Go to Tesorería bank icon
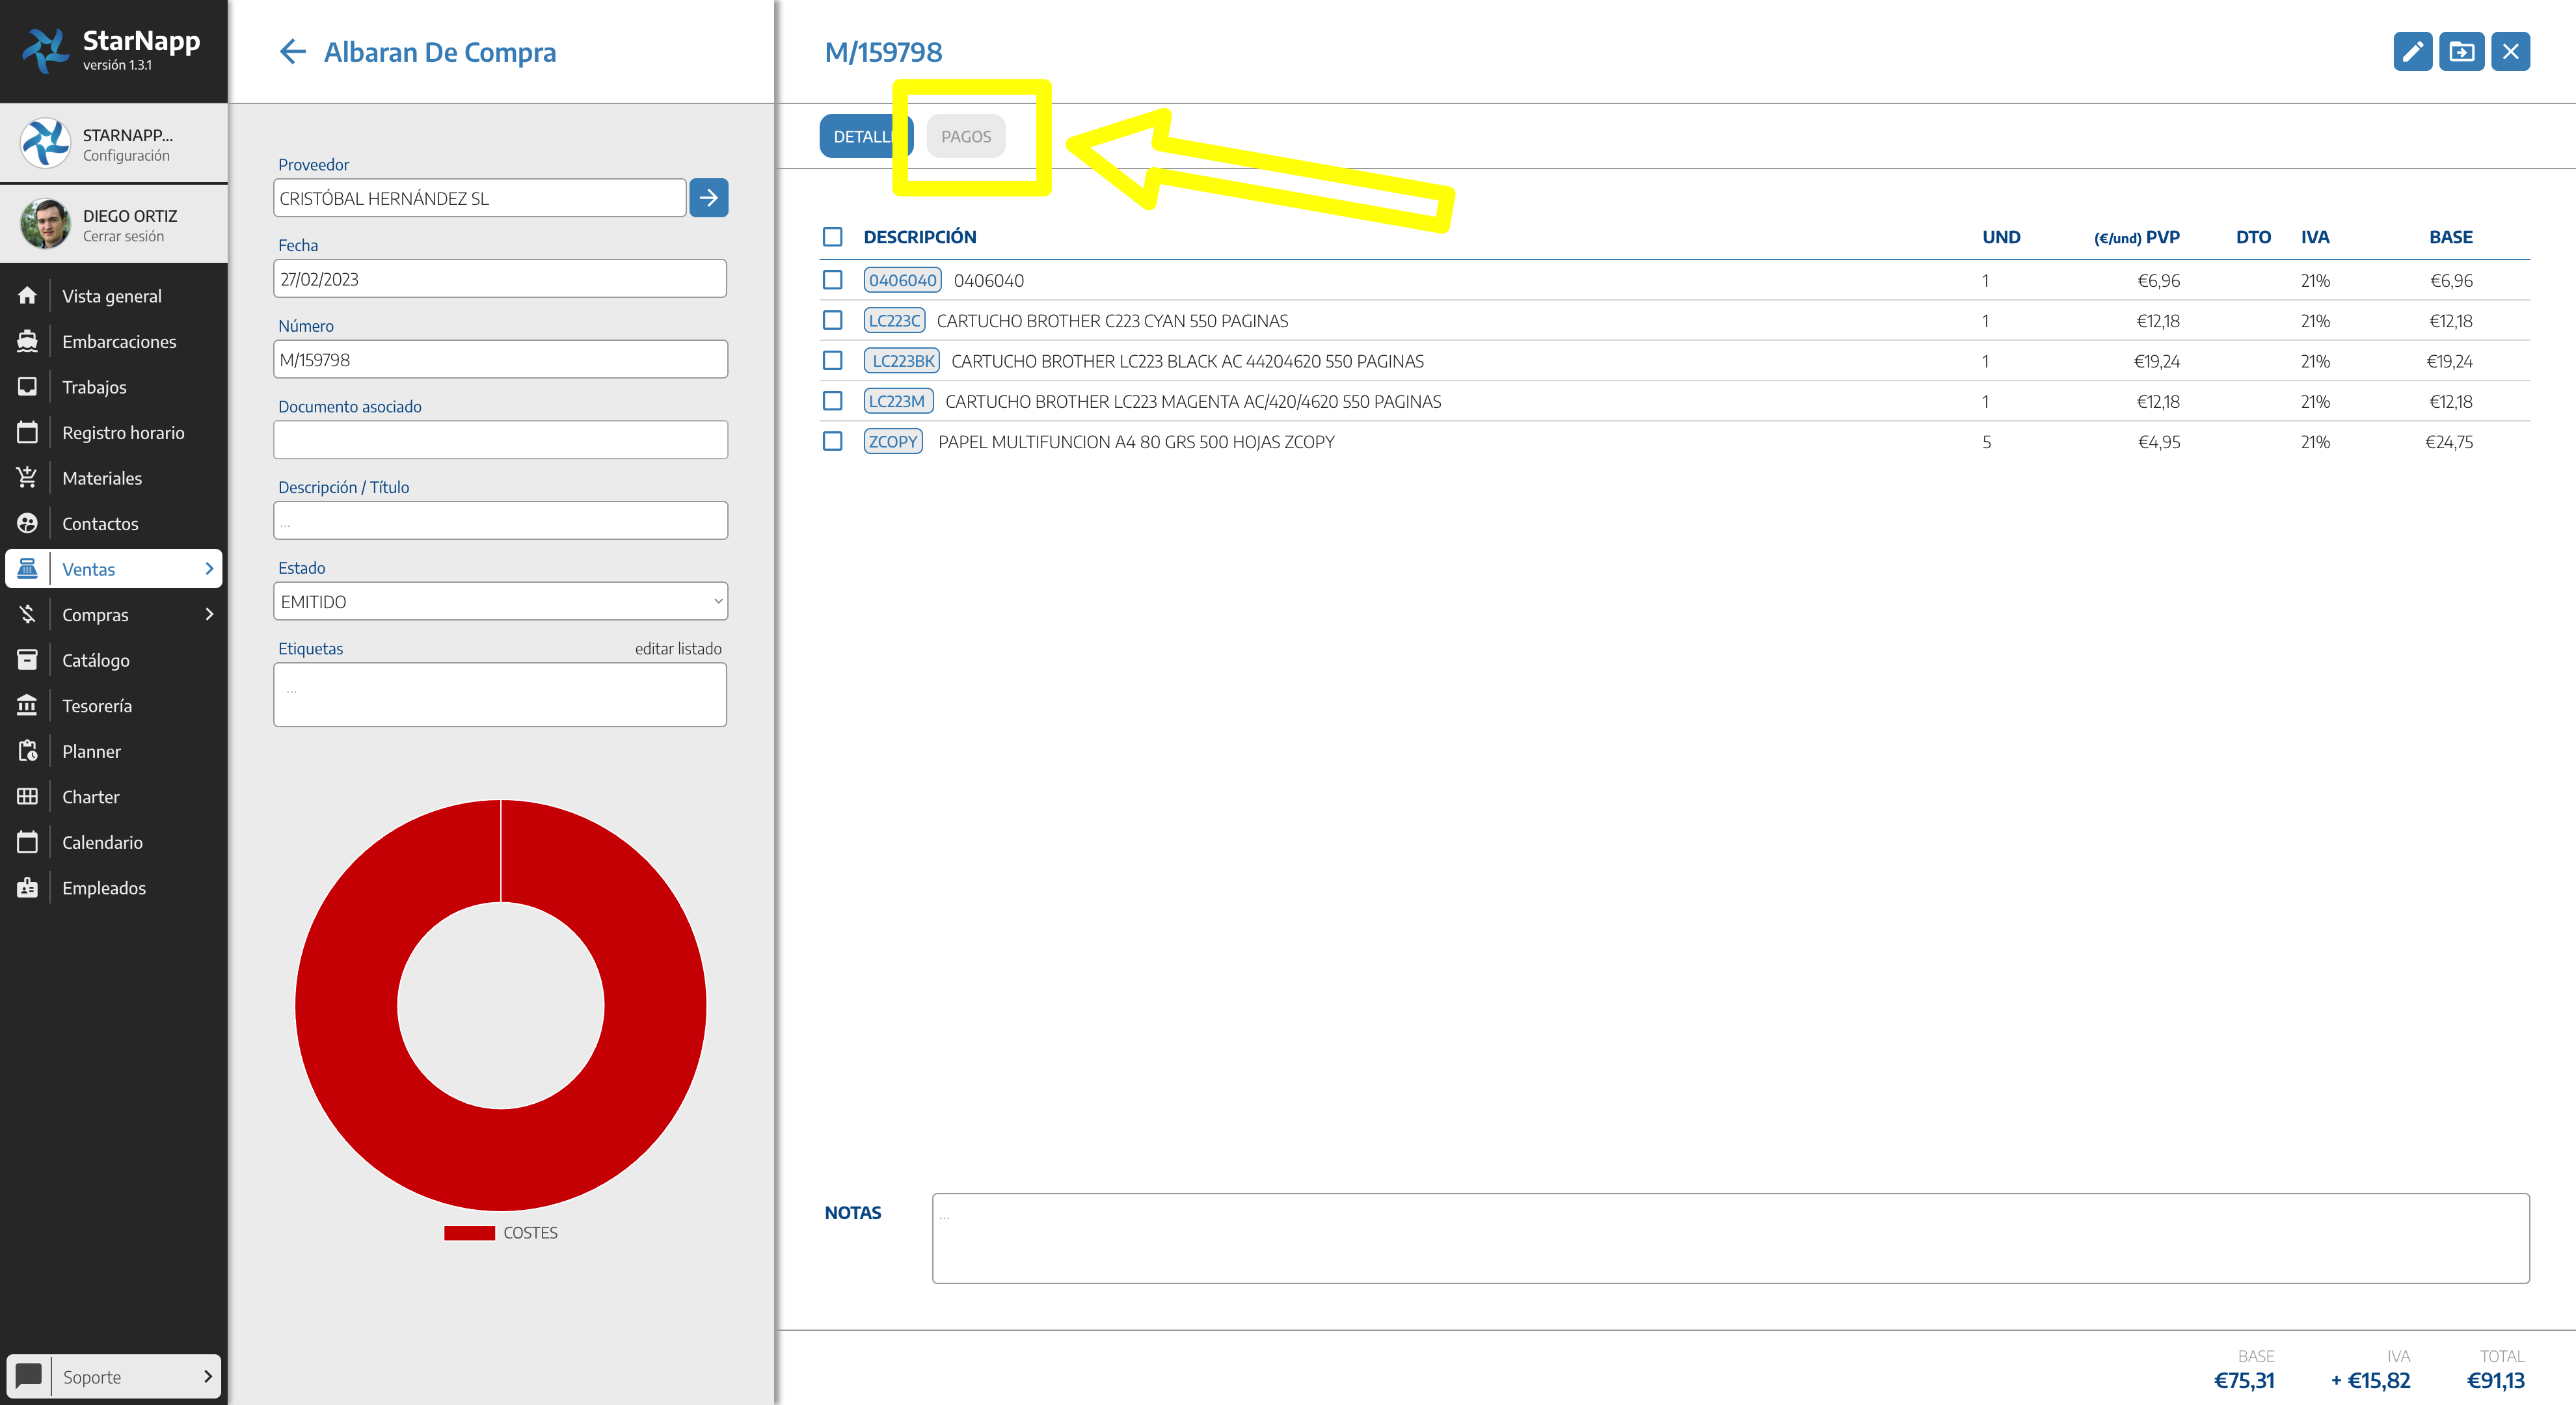The height and width of the screenshot is (1405, 2576). point(28,706)
